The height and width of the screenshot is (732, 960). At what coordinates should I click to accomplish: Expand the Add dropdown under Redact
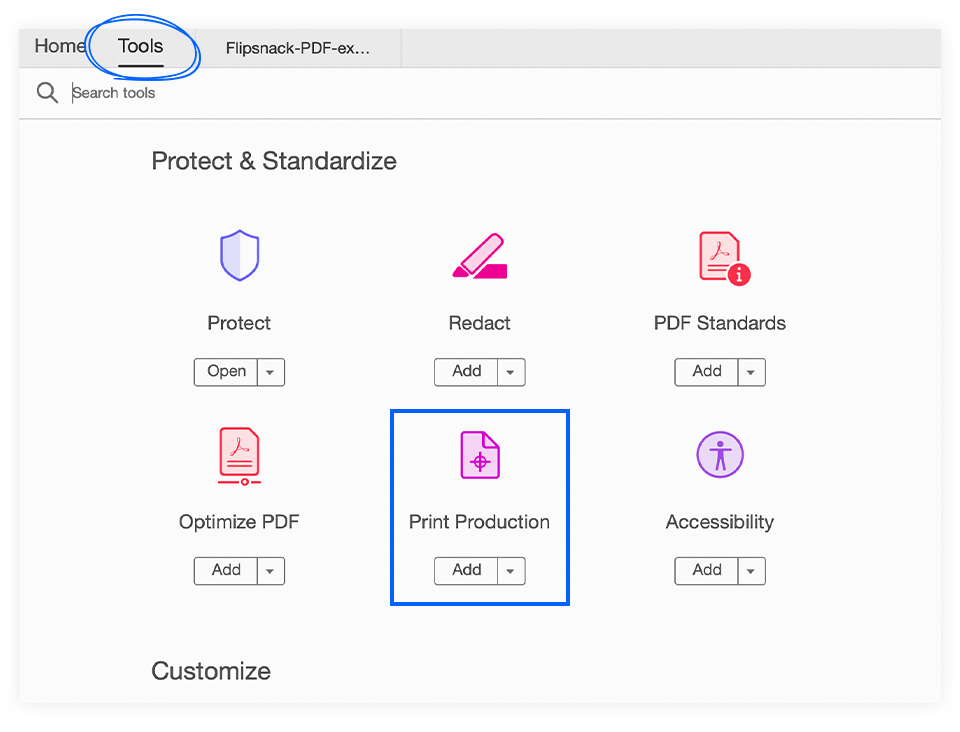[511, 372]
